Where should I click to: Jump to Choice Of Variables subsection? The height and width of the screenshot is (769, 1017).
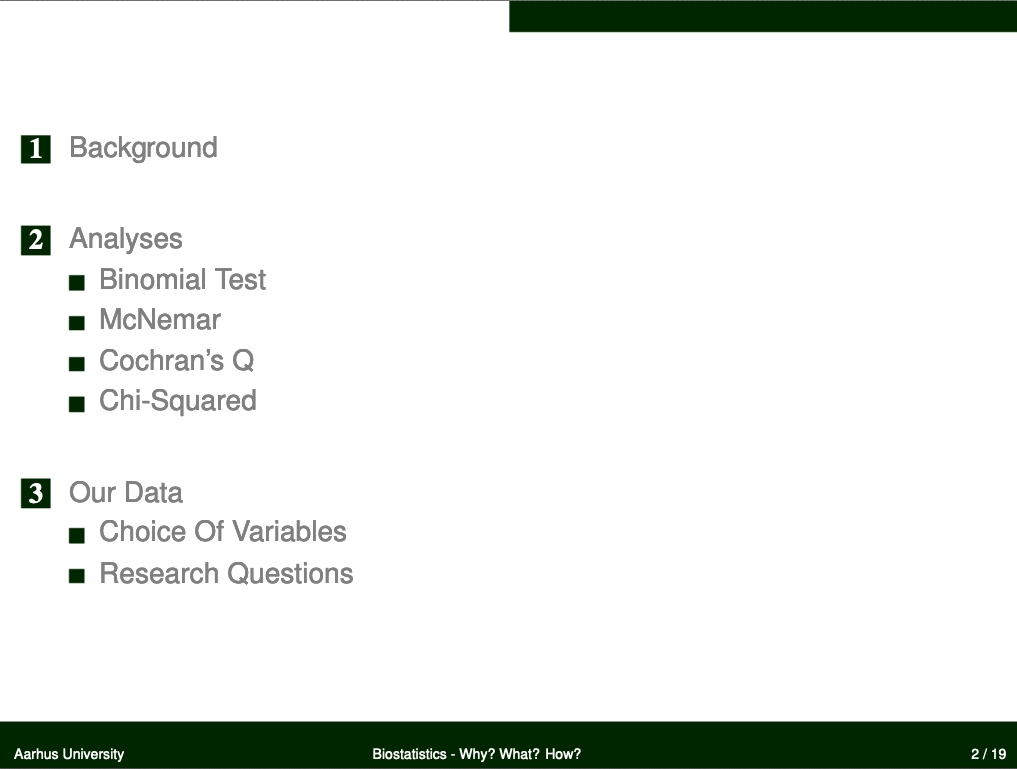click(222, 532)
